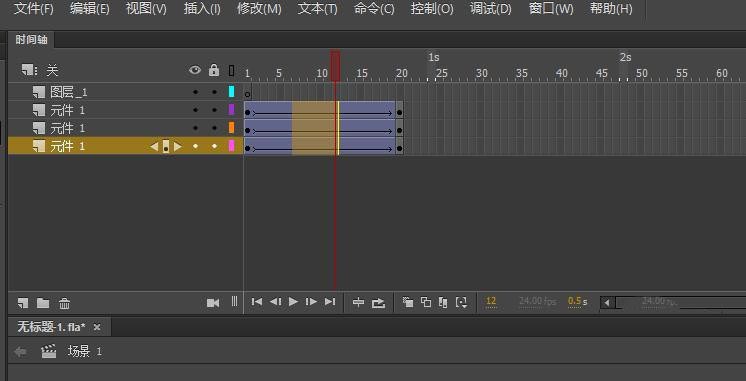The image size is (746, 381).
Task: Delete the selected layer with trash icon
Action: coord(64,303)
